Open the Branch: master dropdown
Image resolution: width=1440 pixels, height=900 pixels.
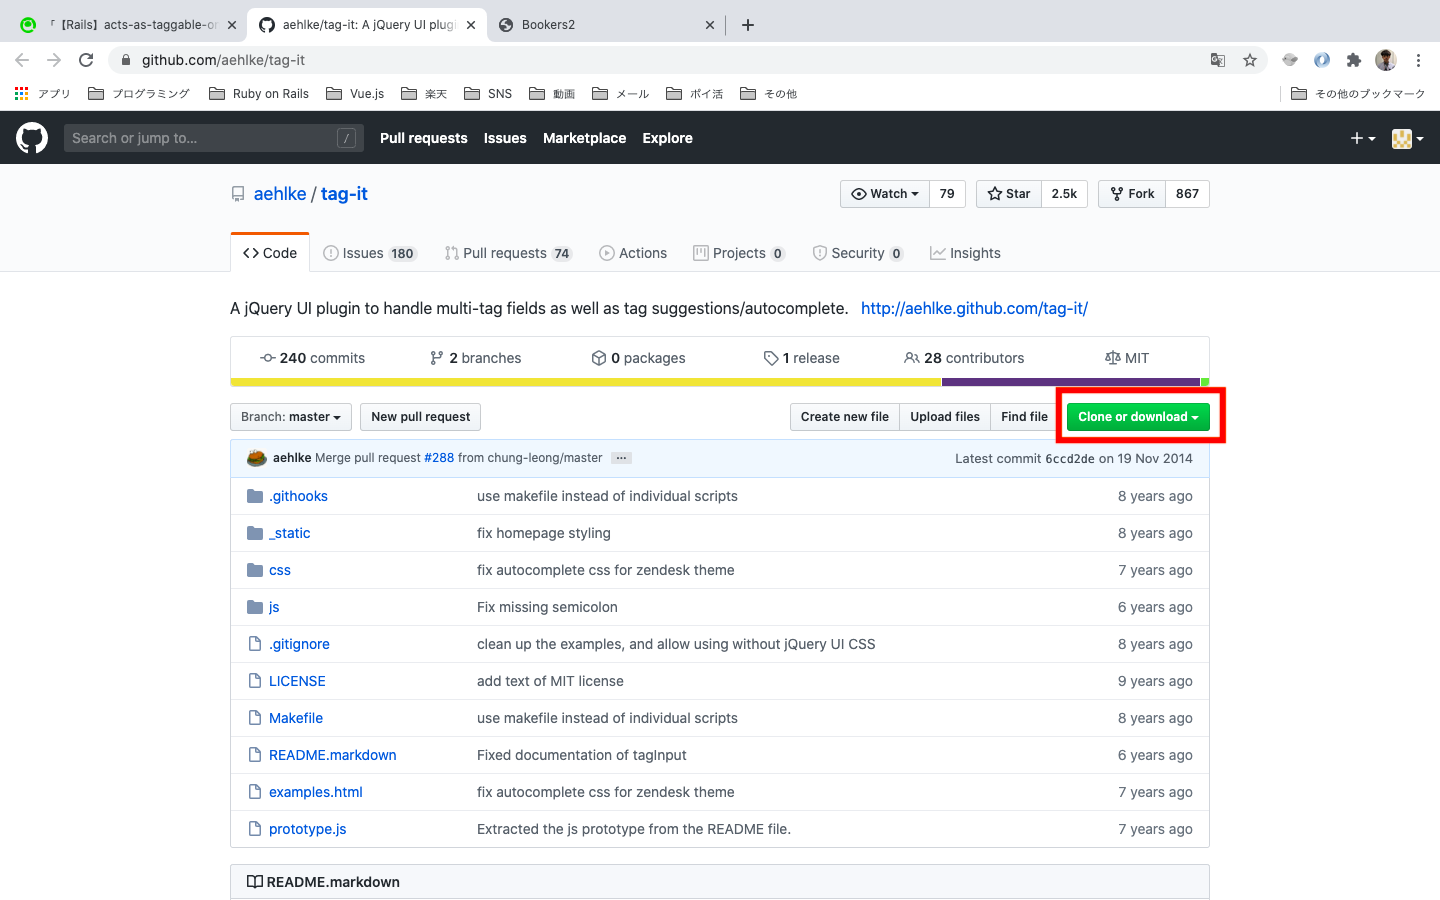pyautogui.click(x=291, y=417)
